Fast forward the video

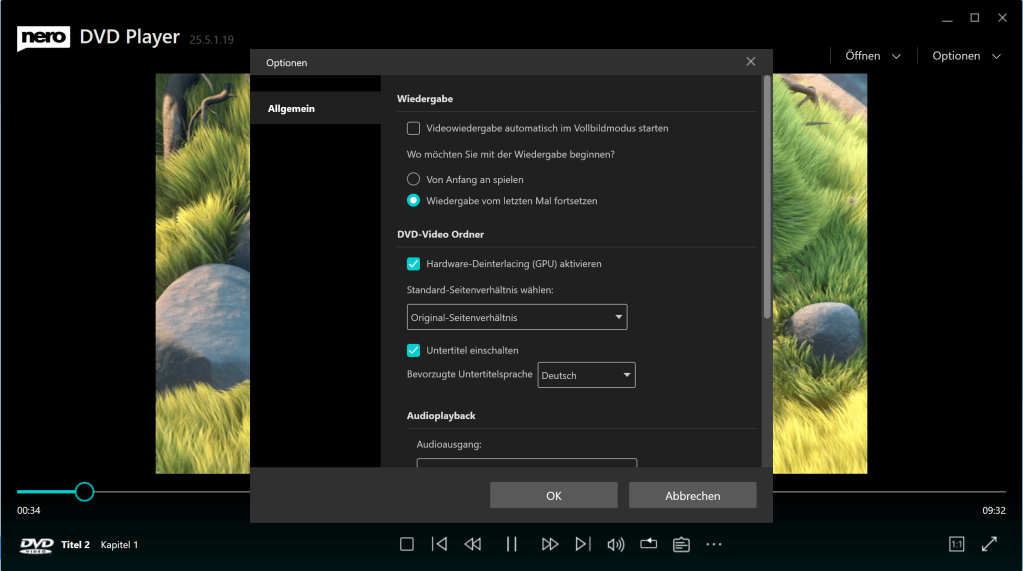point(549,544)
